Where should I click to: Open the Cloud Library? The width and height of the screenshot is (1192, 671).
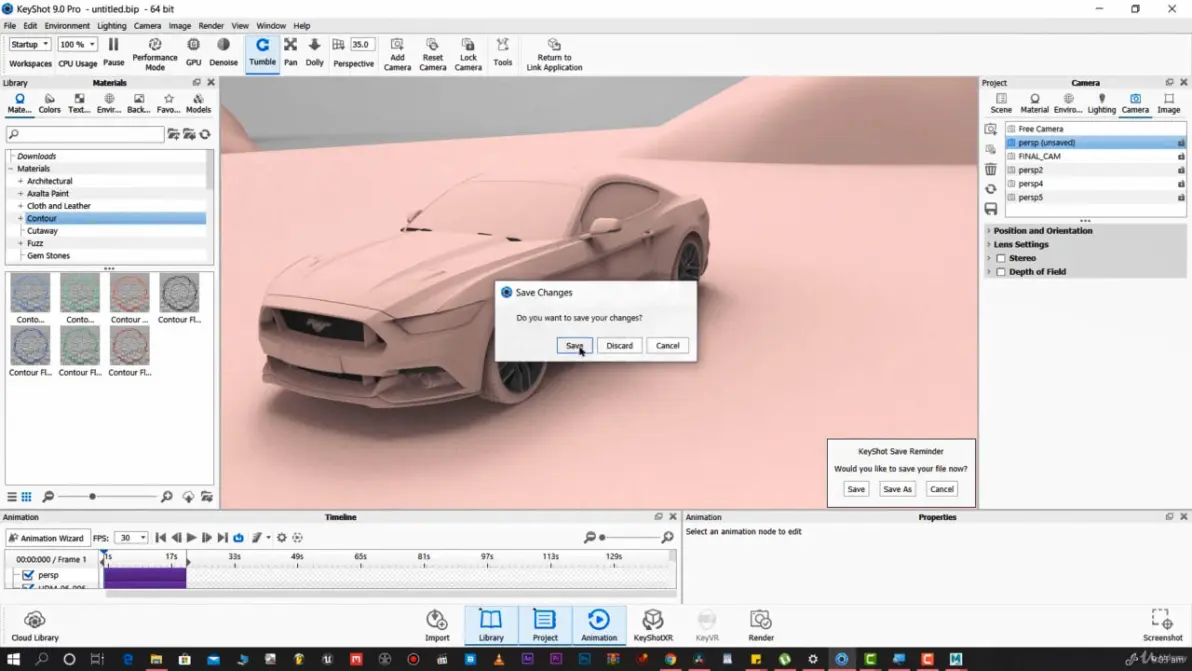34,625
